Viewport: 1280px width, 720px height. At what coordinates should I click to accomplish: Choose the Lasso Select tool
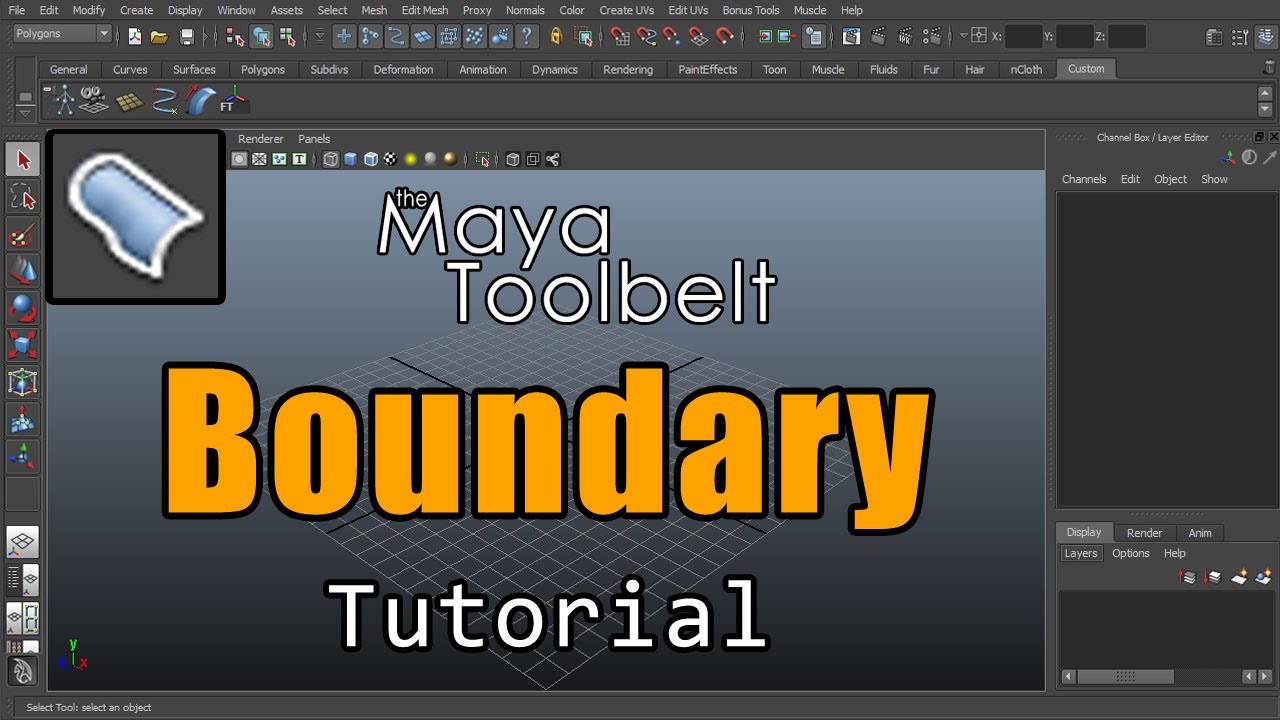[x=23, y=197]
